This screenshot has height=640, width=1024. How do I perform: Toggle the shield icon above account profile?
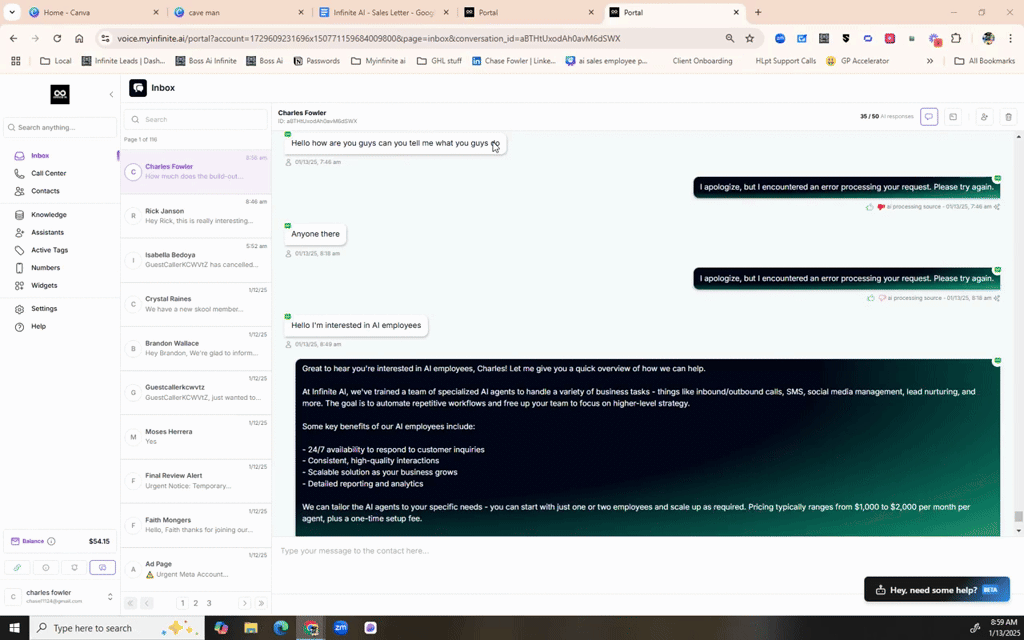coord(73,568)
